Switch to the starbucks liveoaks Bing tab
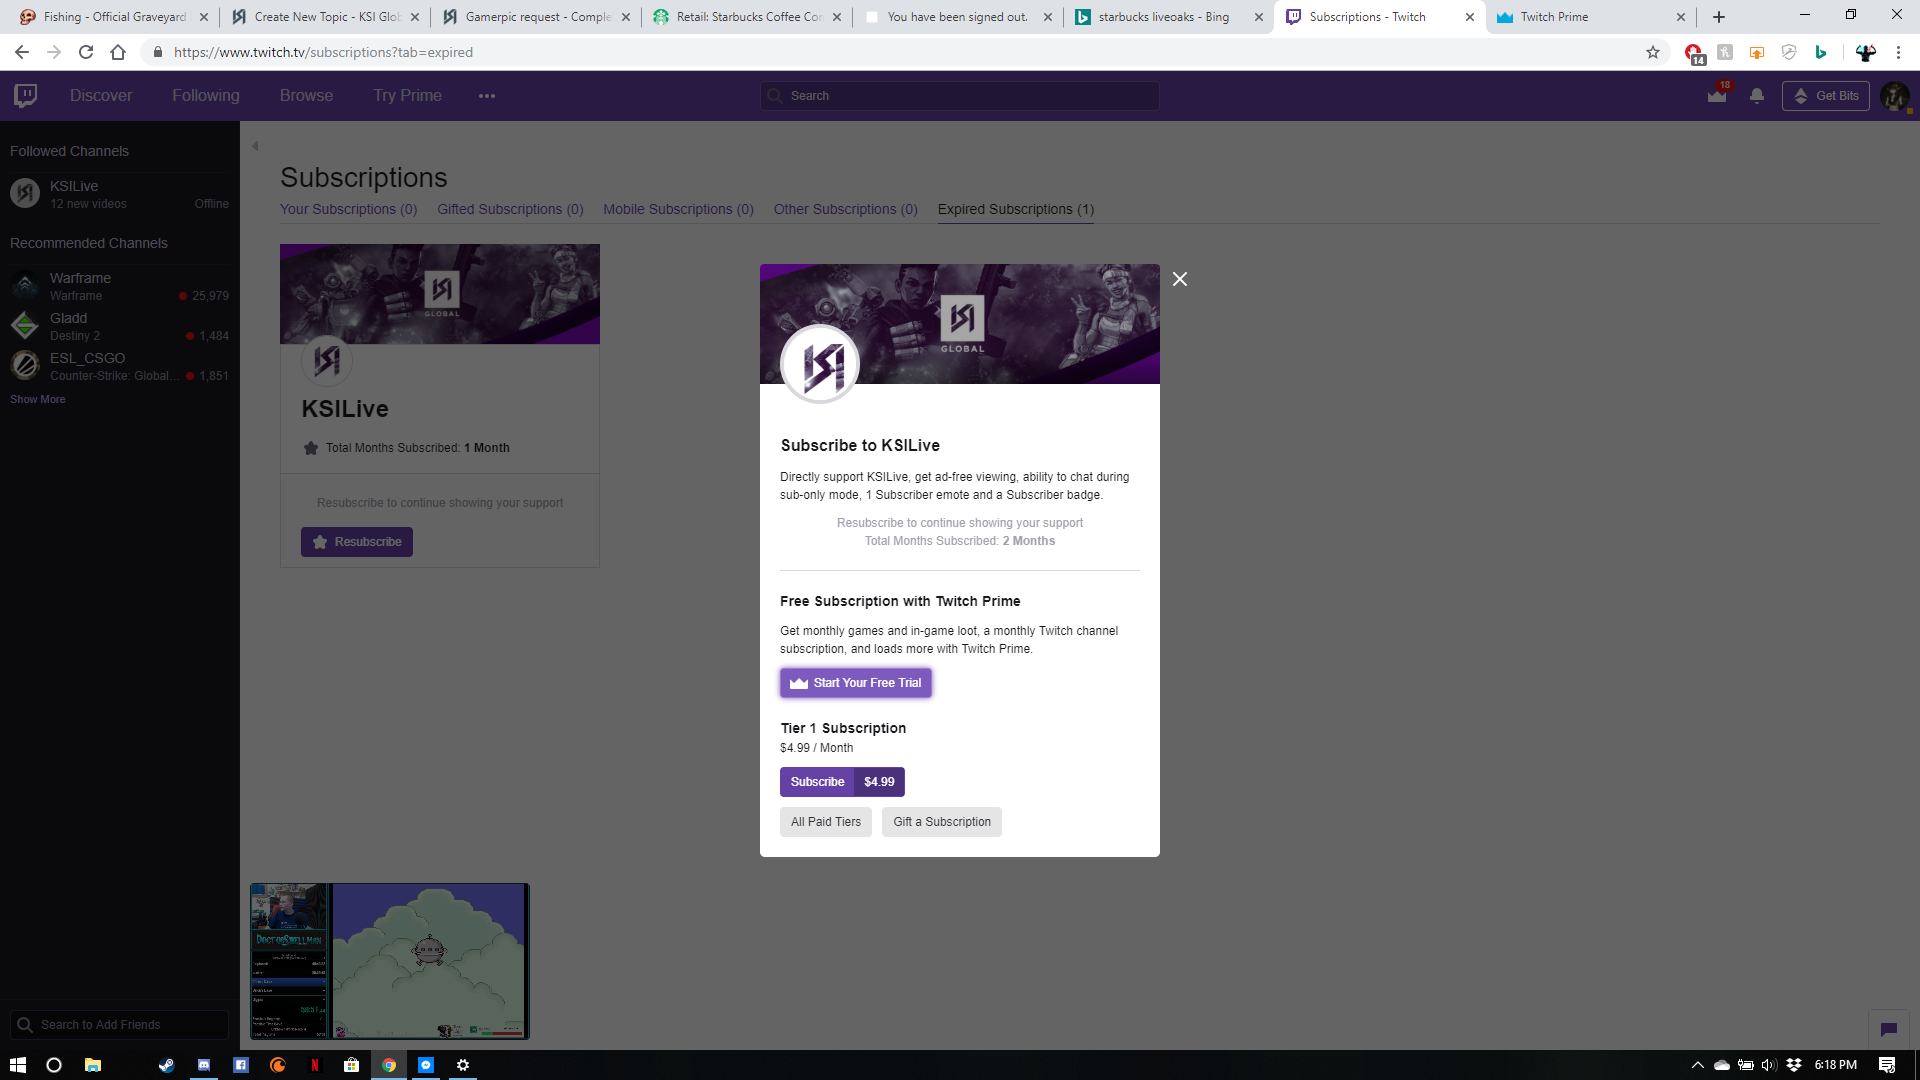The height and width of the screenshot is (1080, 1920). 1169,17
